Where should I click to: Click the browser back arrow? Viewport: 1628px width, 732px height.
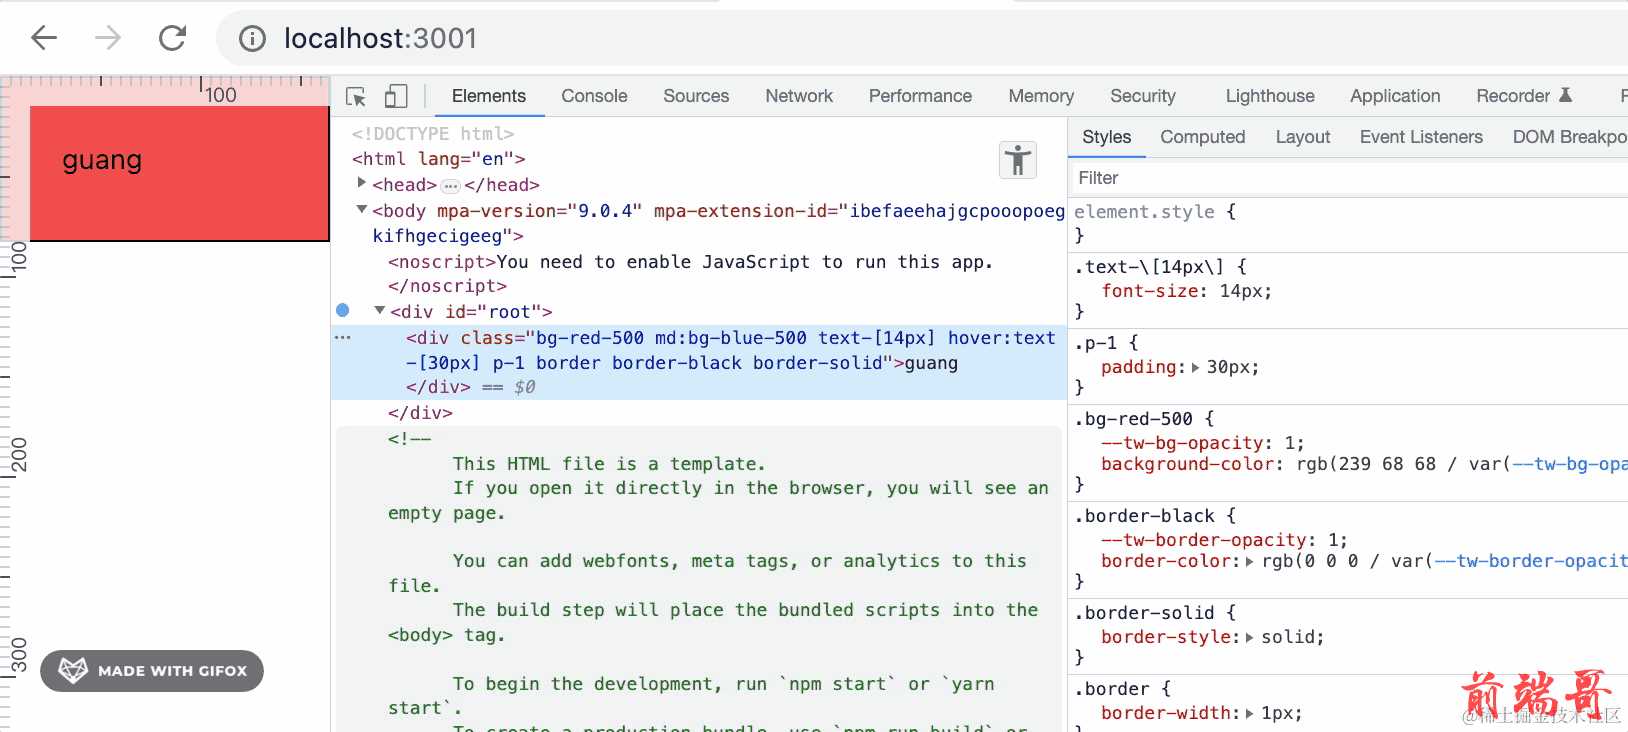(x=44, y=38)
